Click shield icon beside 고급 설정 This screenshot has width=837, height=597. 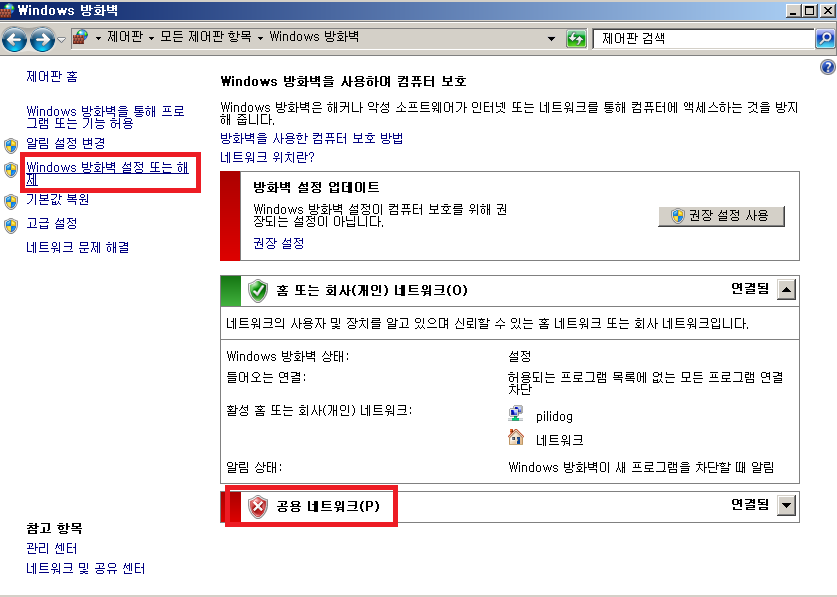11,225
